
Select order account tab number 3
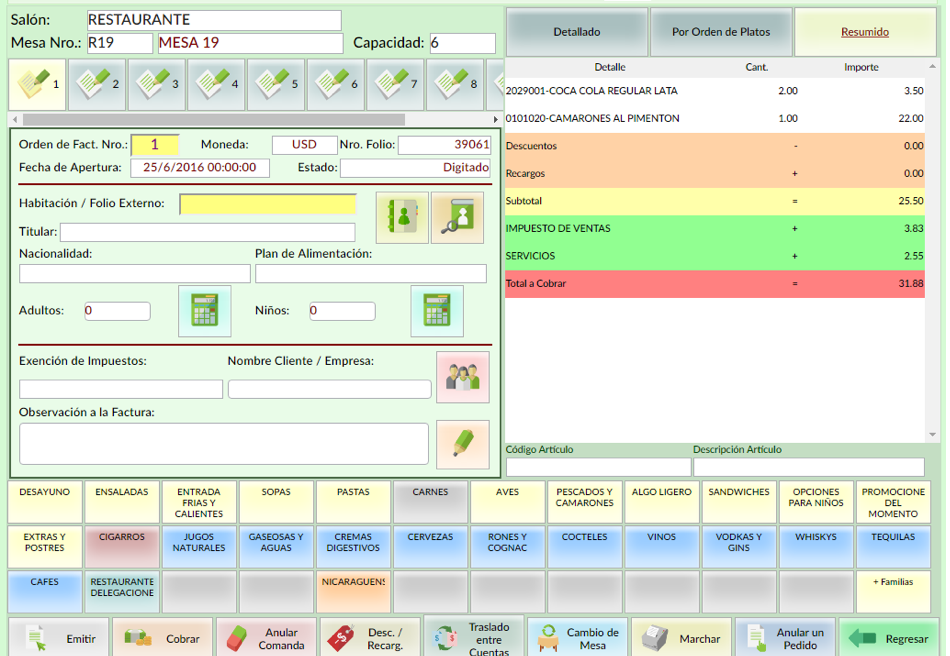point(157,84)
